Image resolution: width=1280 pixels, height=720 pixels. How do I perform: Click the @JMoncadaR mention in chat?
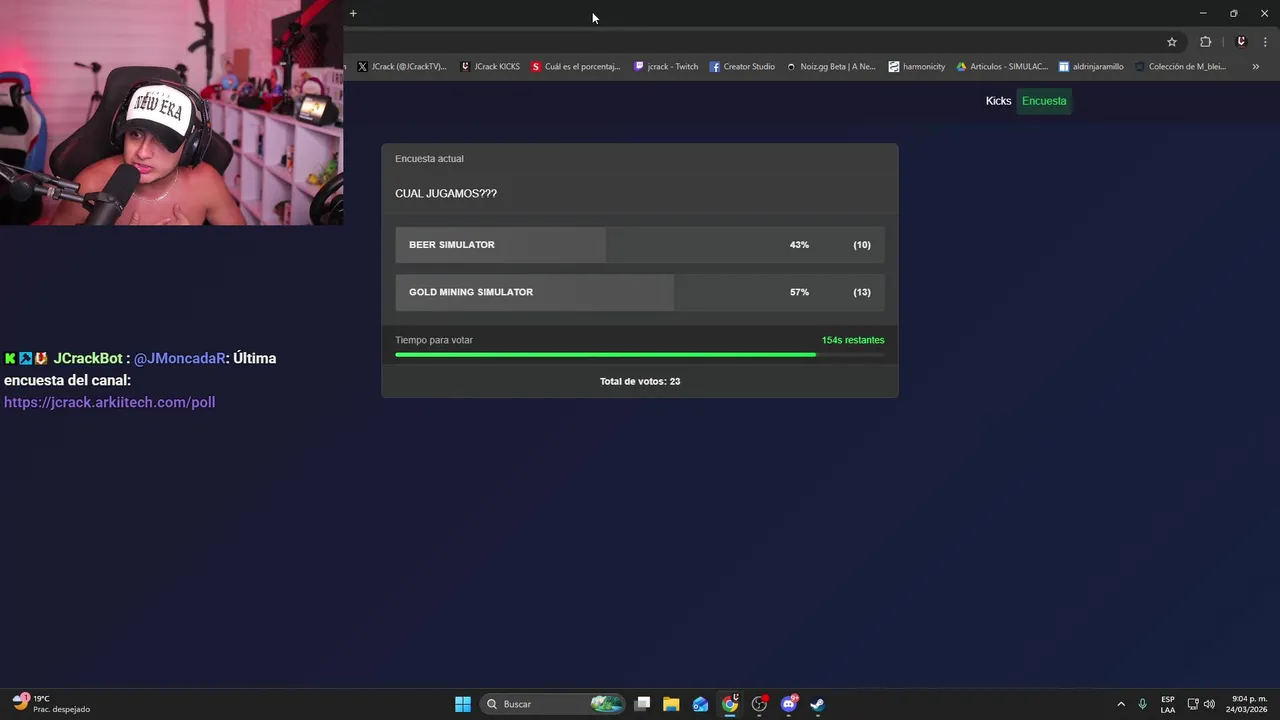pos(180,358)
